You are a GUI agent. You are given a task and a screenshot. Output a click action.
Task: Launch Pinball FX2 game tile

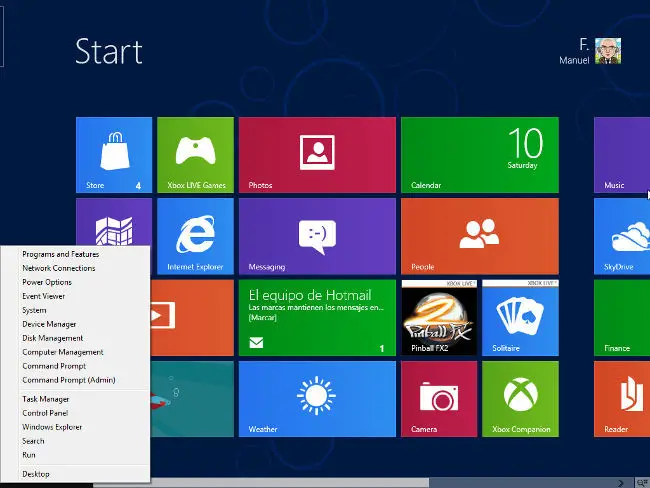439,318
